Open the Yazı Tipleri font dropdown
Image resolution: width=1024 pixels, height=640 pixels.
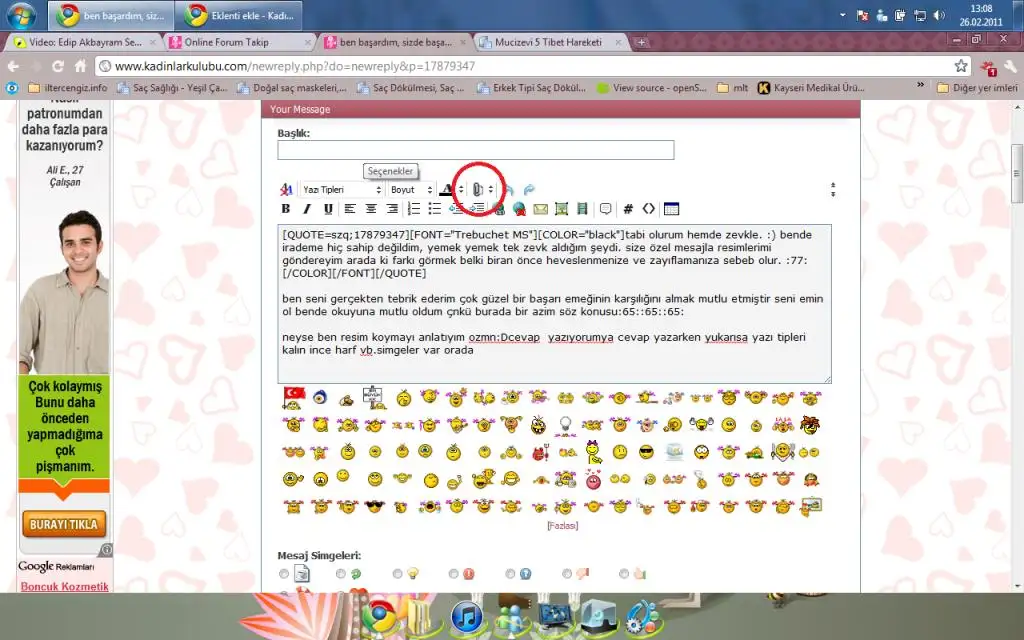coord(342,189)
